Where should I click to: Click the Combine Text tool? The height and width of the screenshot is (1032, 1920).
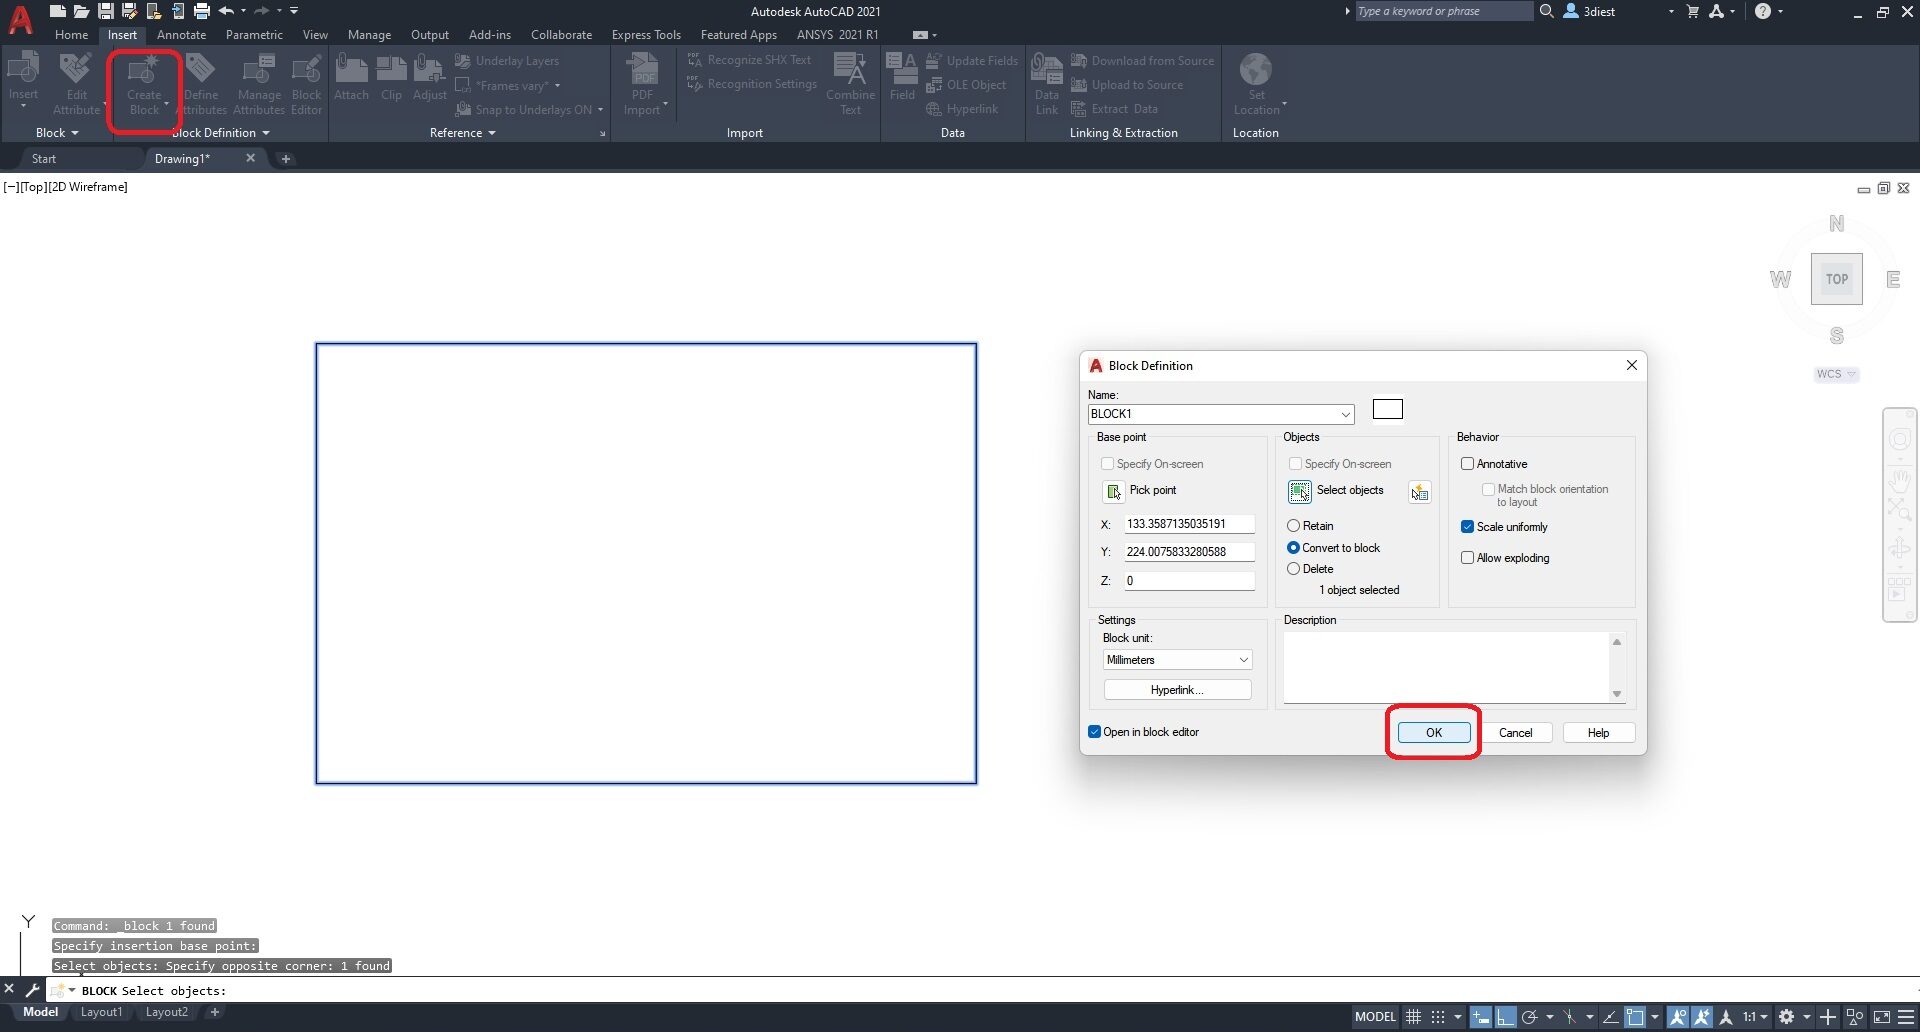850,80
